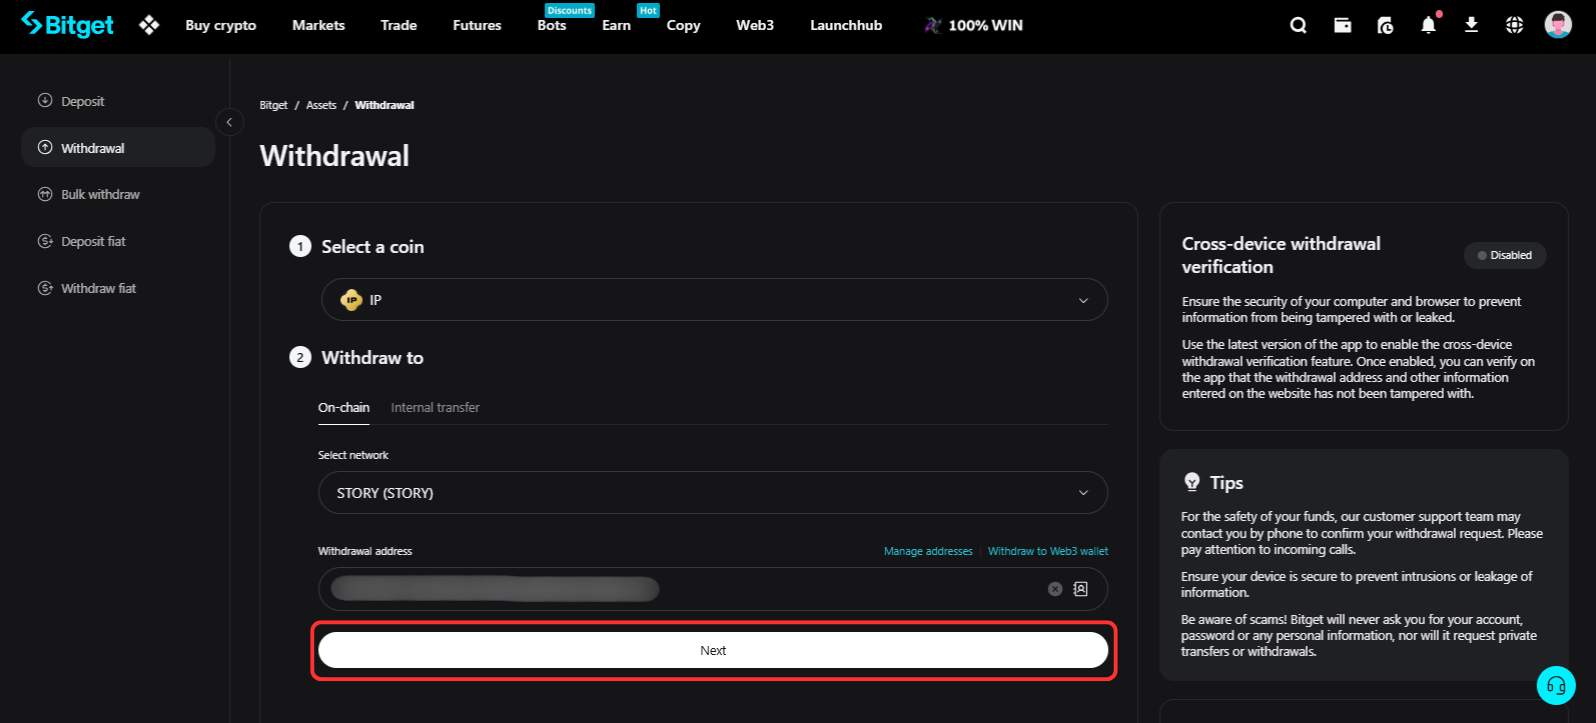Image resolution: width=1596 pixels, height=723 pixels.
Task: Click the Discounts badge above Bots
Action: click(569, 10)
